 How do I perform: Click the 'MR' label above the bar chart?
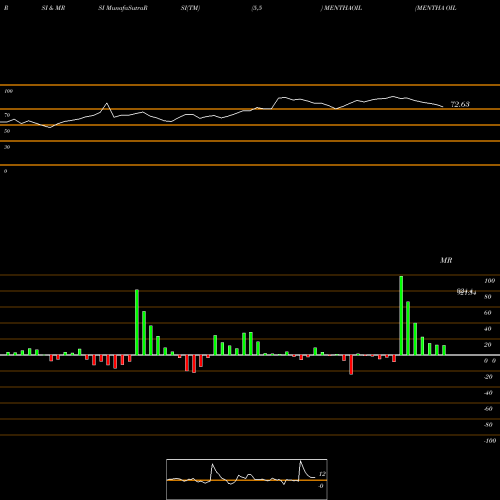coord(446,260)
